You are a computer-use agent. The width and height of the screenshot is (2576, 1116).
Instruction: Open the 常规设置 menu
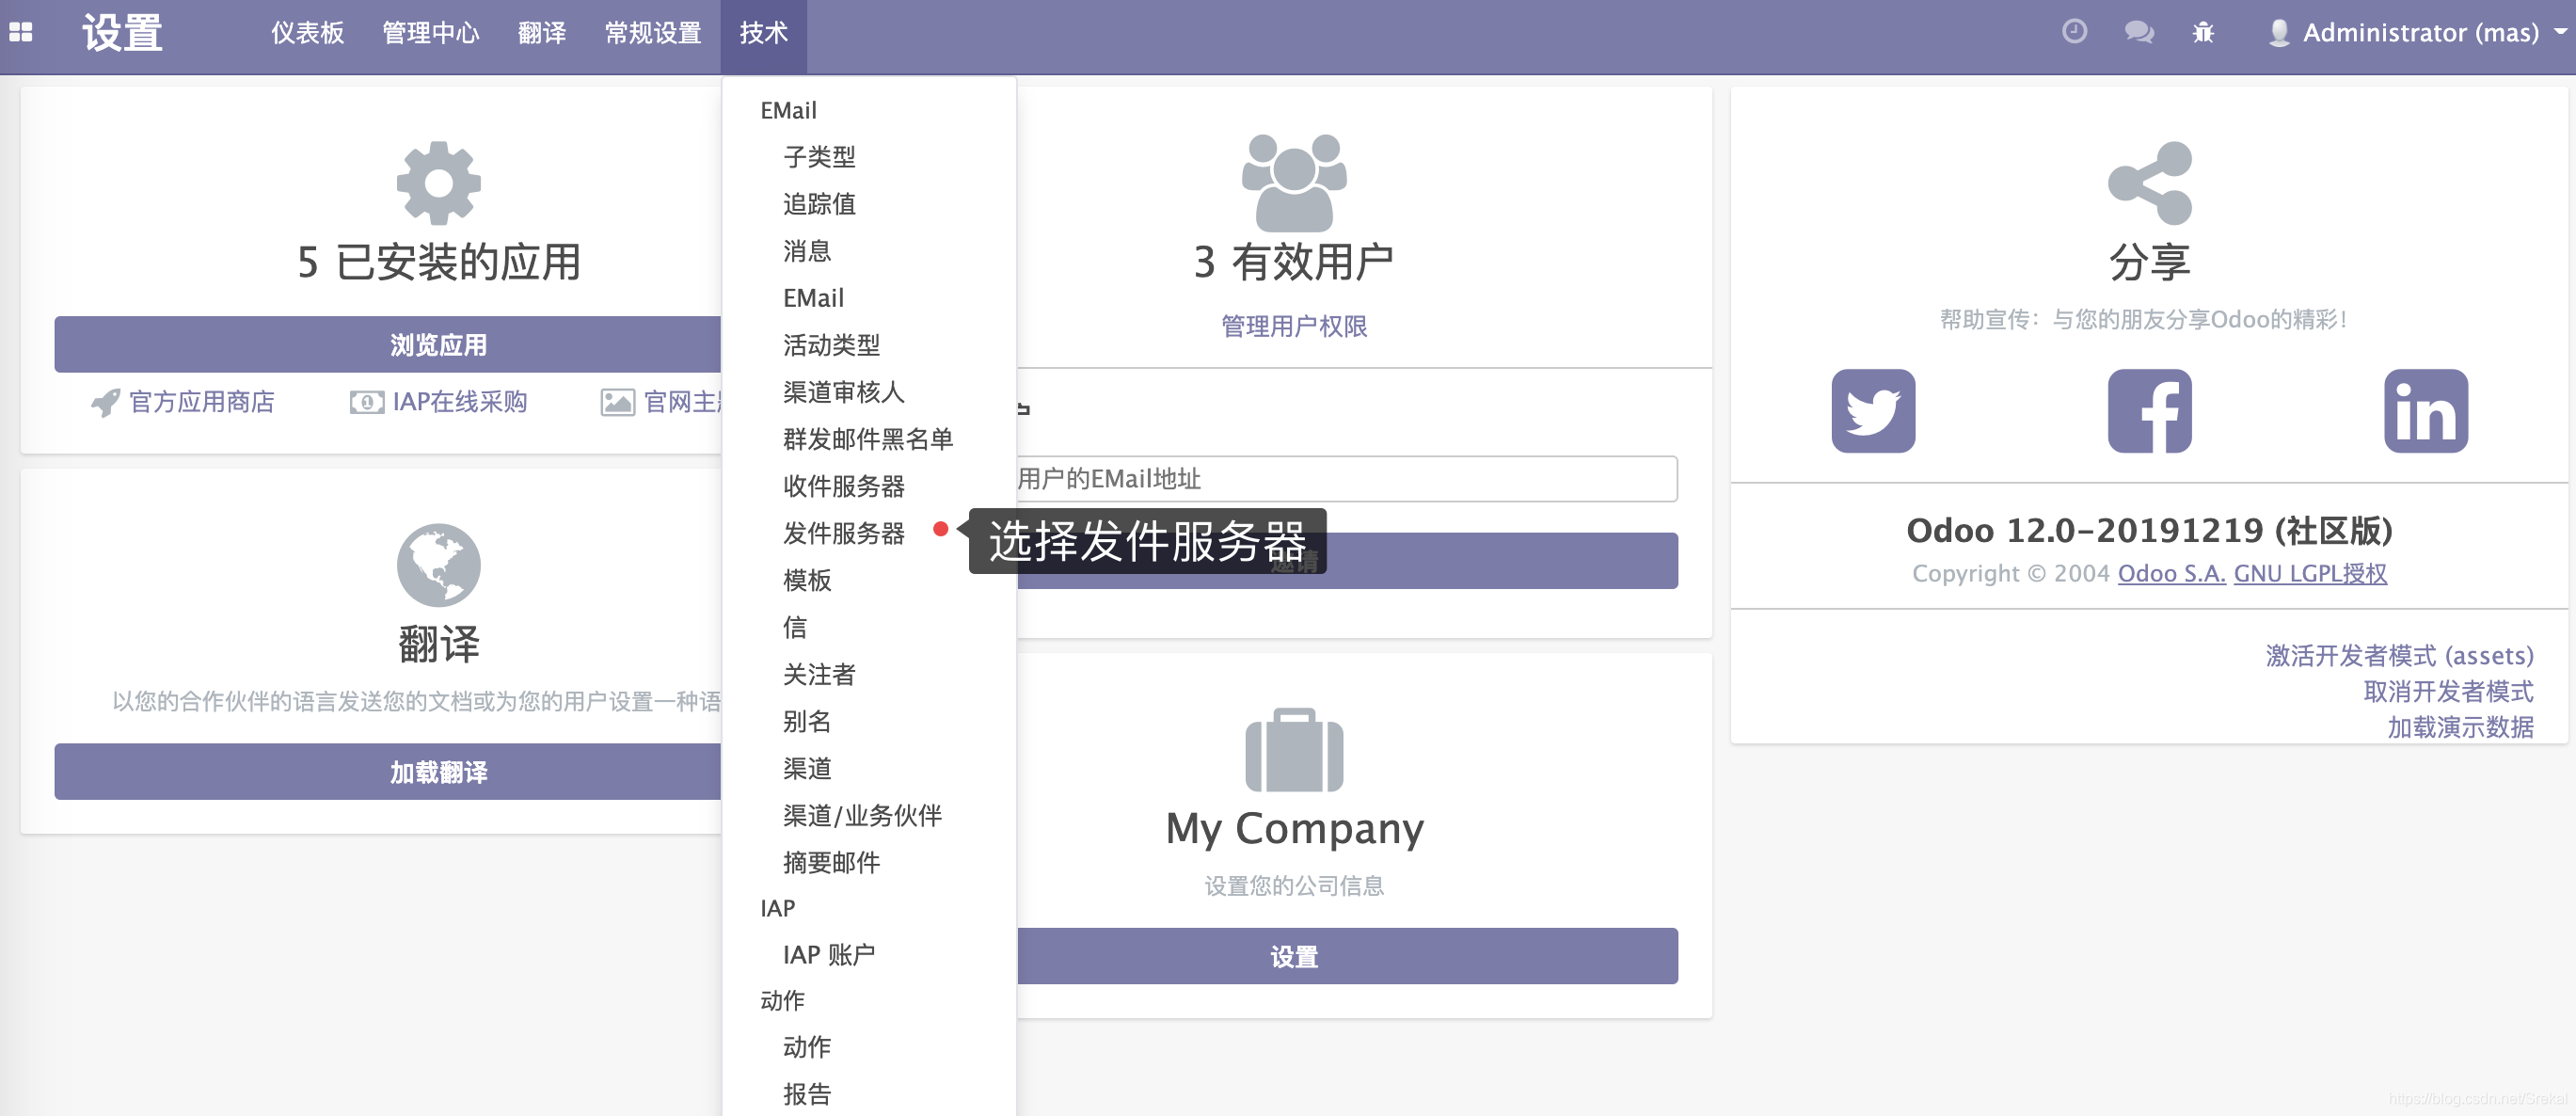tap(652, 33)
